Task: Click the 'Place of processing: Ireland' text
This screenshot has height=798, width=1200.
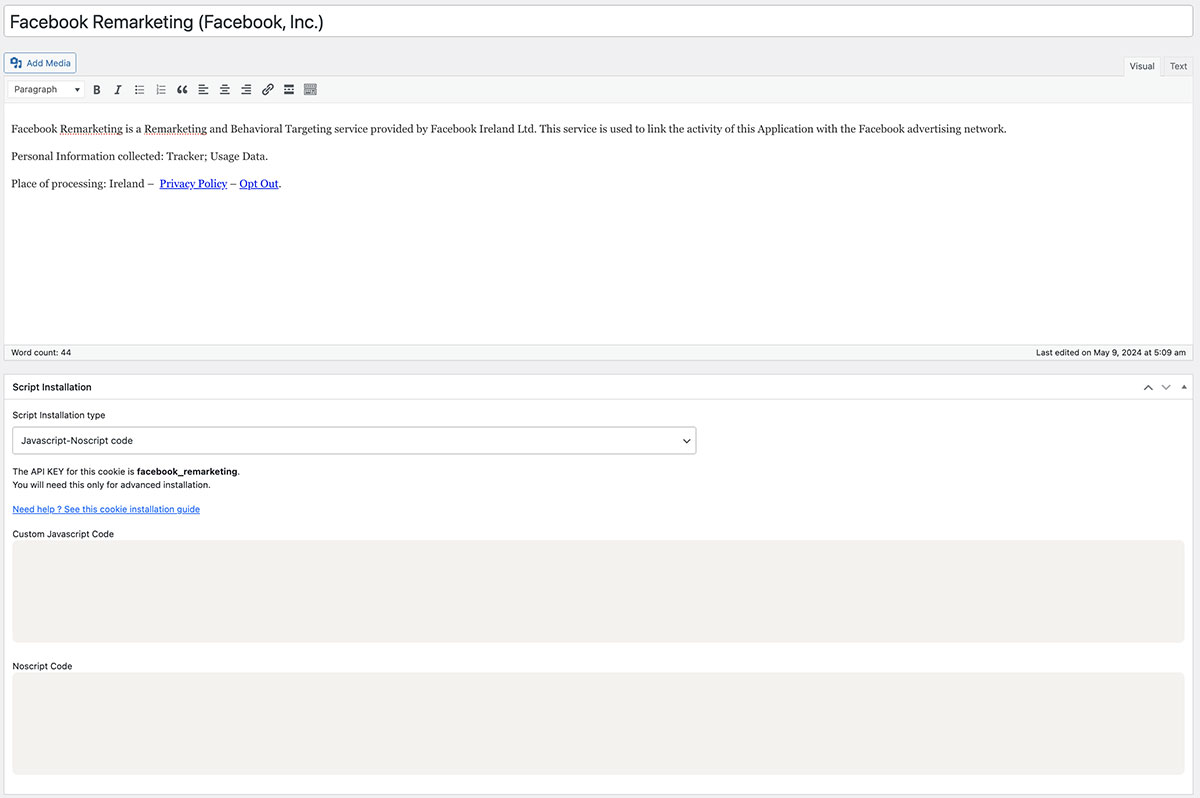Action: click(x=78, y=184)
